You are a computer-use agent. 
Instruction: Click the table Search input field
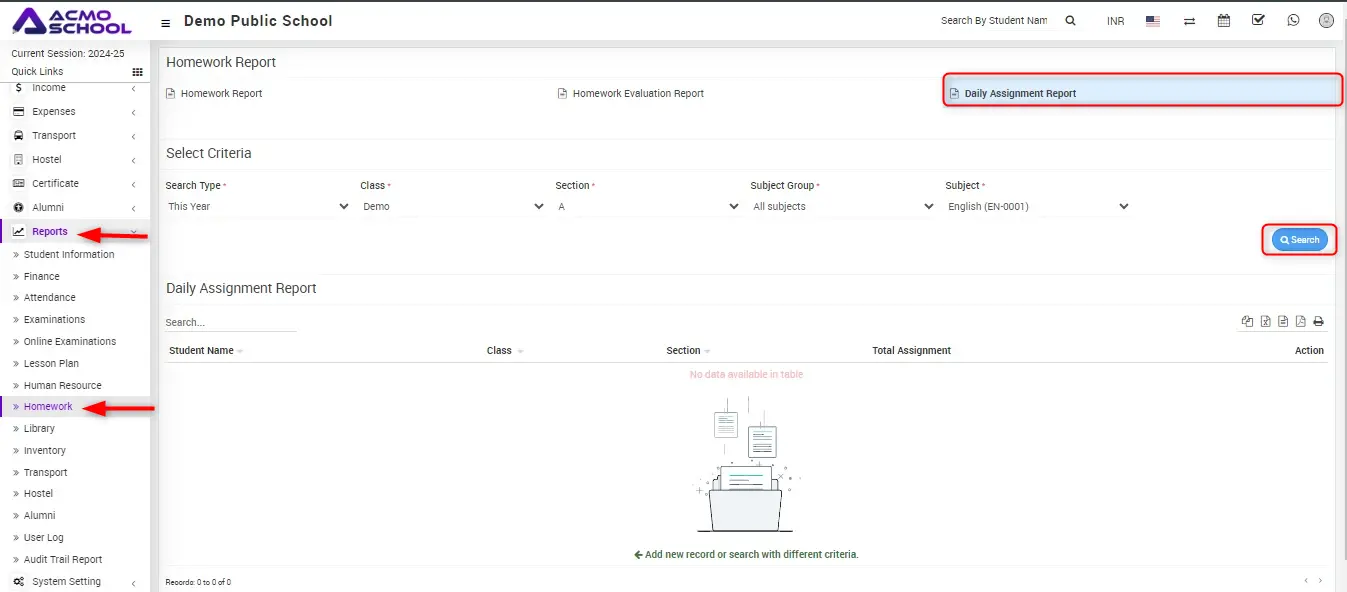230,323
